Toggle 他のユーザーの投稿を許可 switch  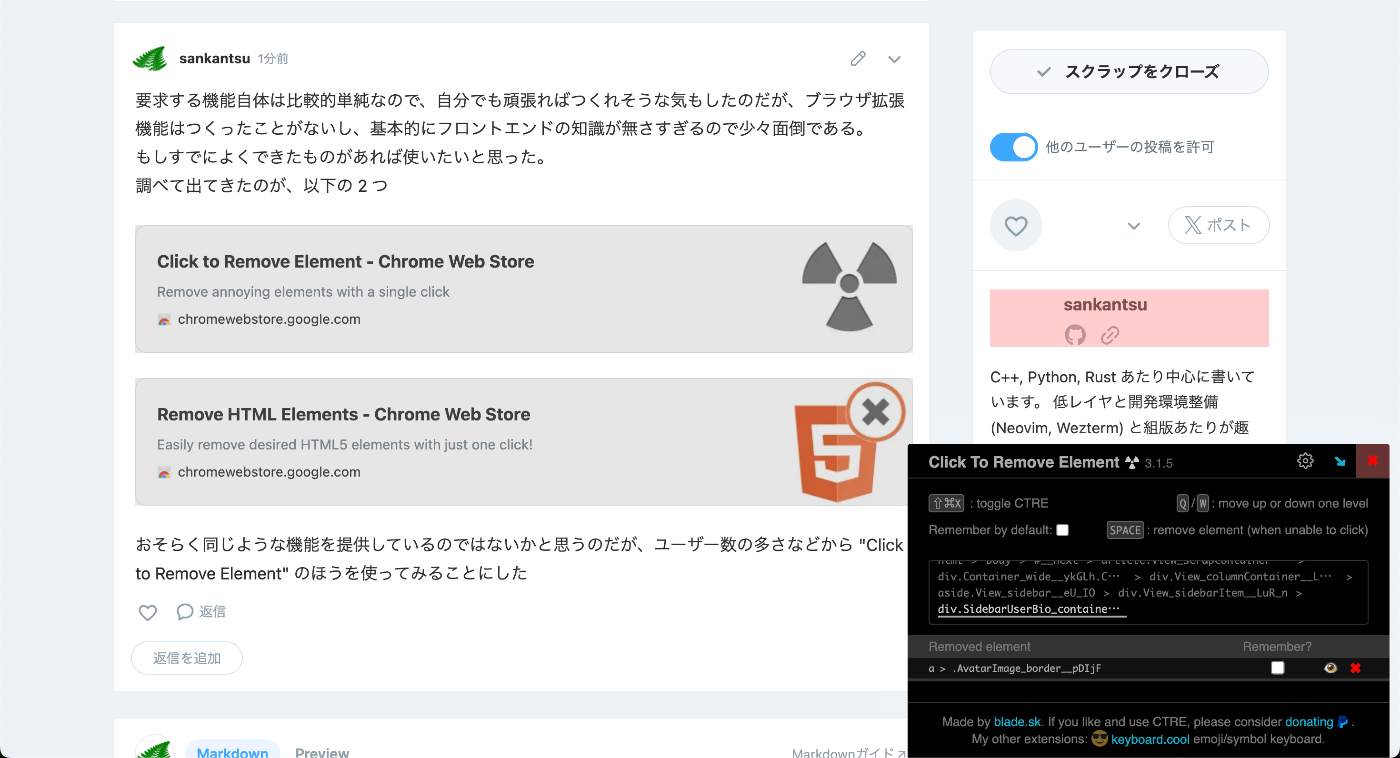(x=1014, y=147)
